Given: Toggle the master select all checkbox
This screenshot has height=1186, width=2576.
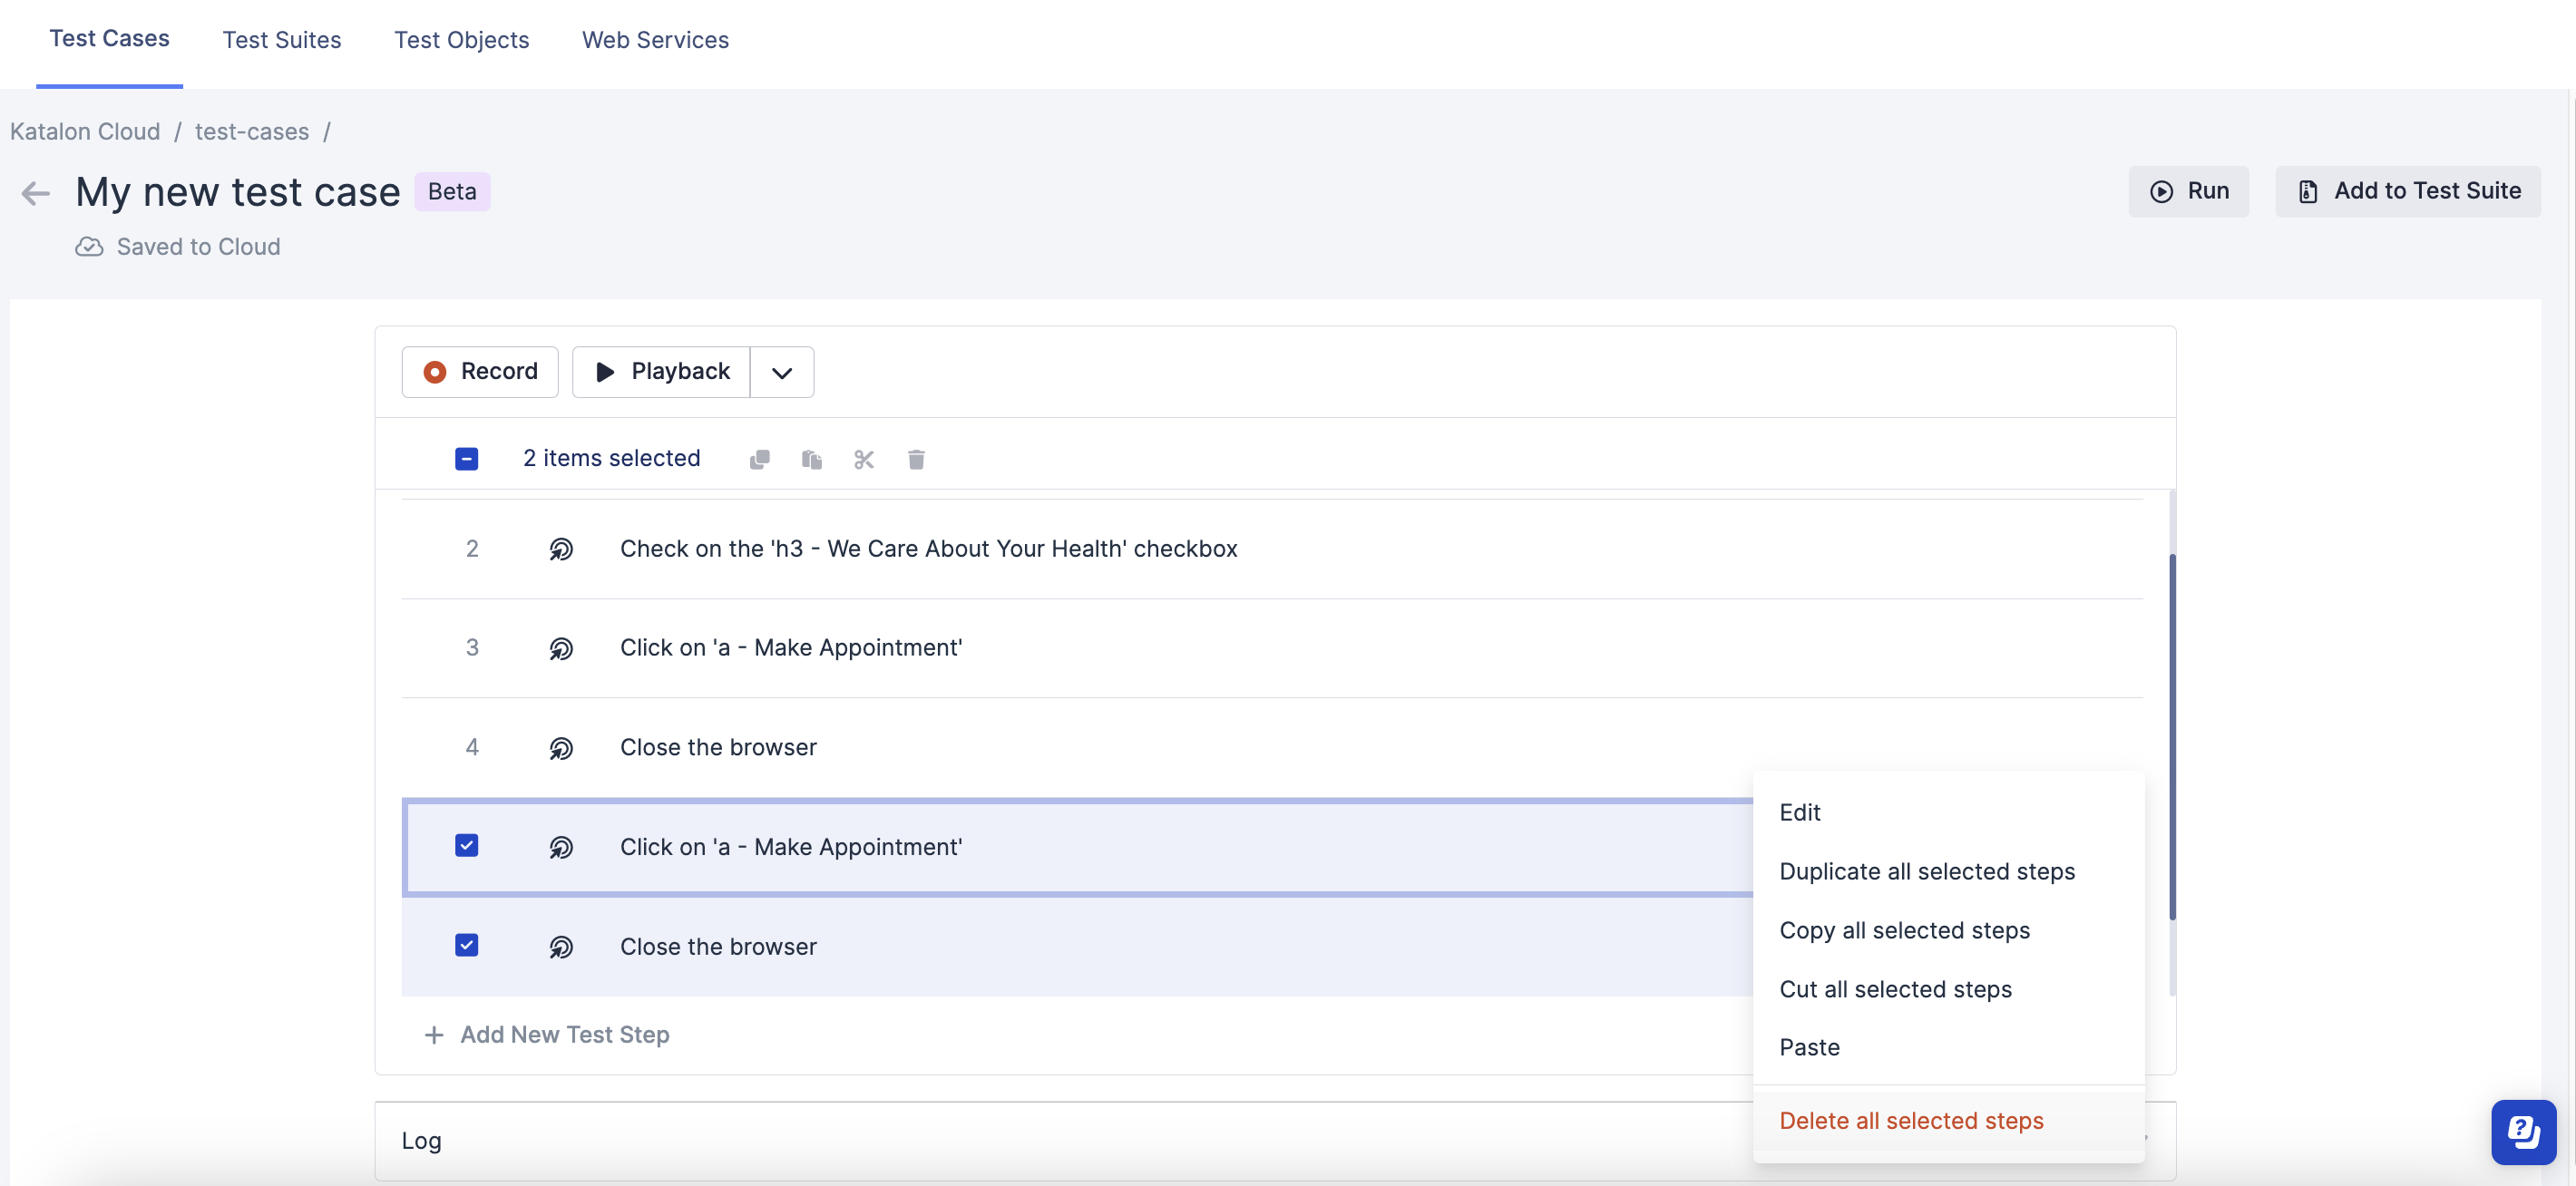Looking at the screenshot, I should [468, 458].
